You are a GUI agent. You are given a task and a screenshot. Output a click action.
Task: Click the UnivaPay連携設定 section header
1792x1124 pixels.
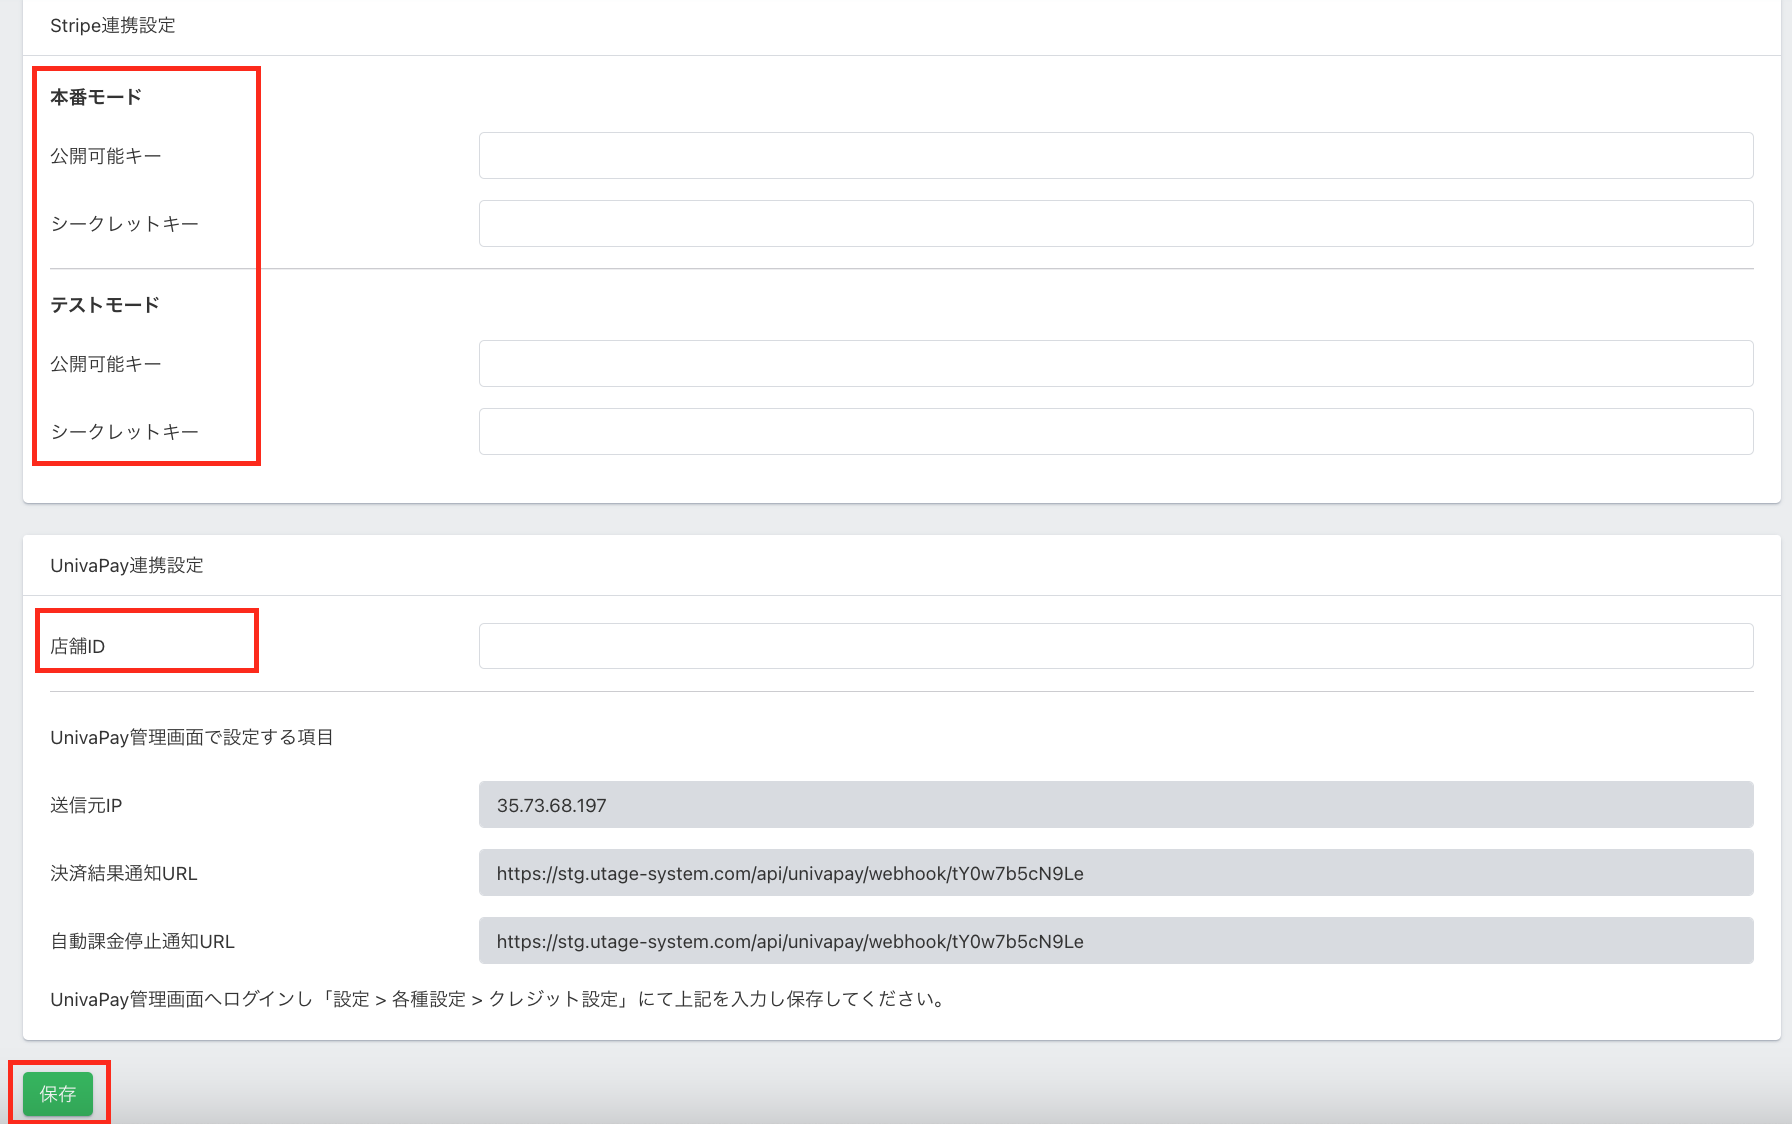[127, 566]
